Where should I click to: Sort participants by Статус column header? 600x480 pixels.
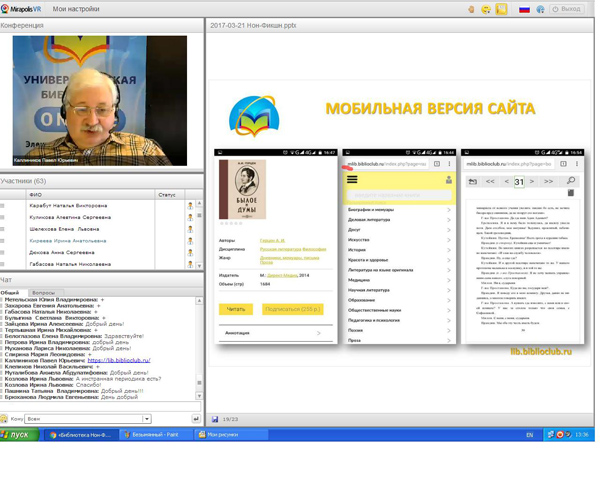point(170,195)
